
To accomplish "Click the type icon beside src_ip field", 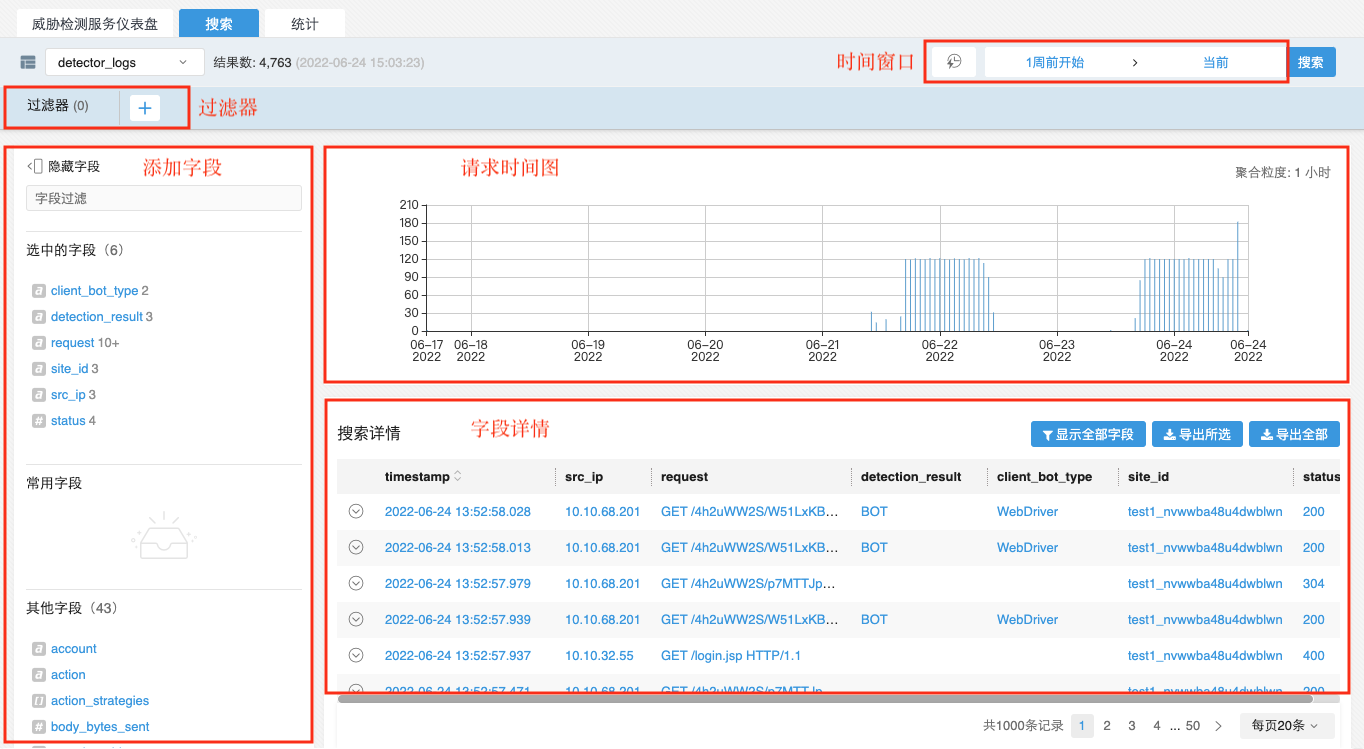I will tap(39, 395).
